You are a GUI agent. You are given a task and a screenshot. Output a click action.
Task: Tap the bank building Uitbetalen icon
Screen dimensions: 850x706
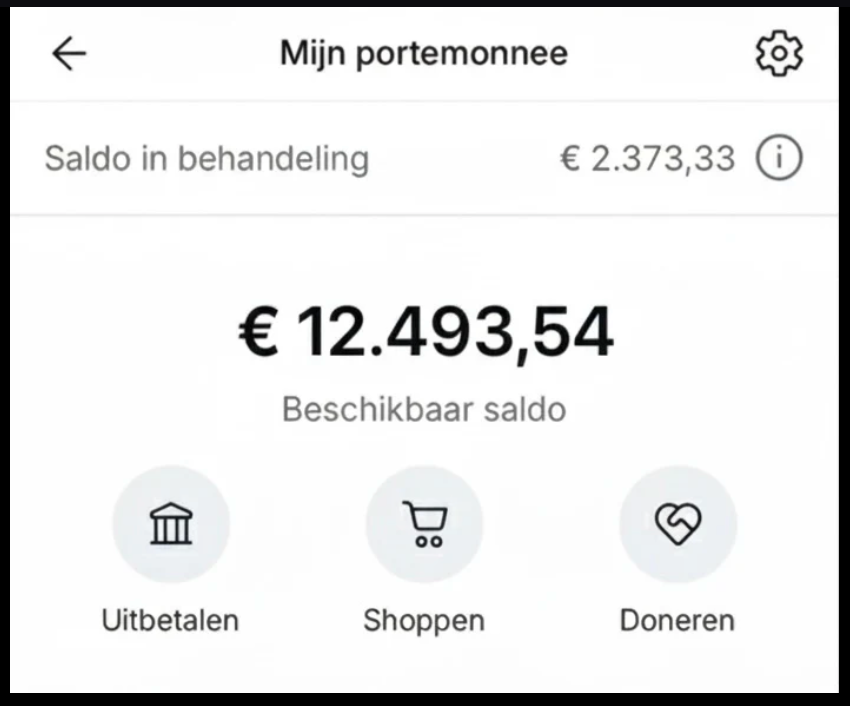click(171, 523)
